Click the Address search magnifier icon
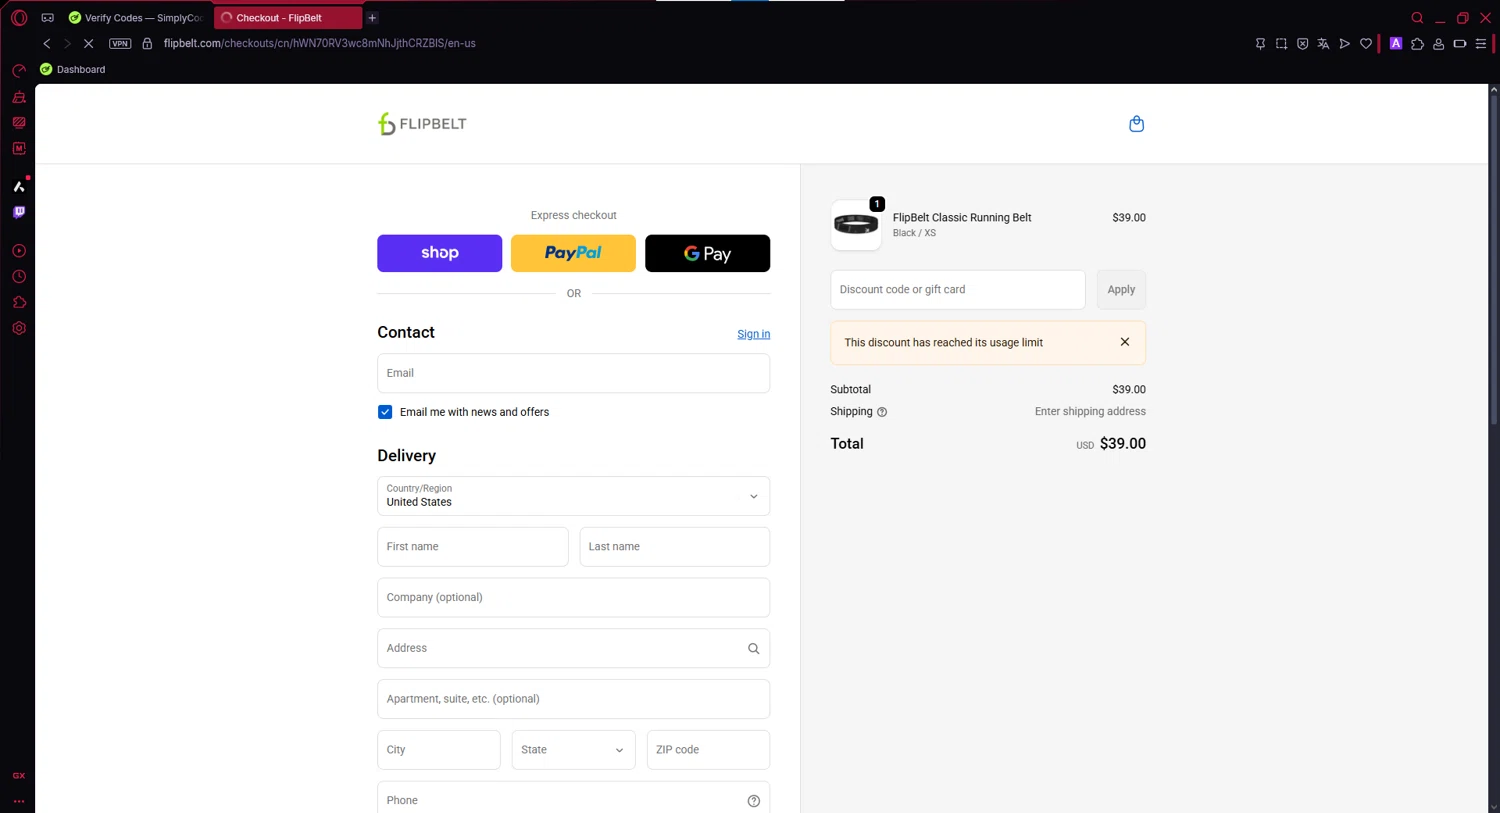The width and height of the screenshot is (1500, 813). pyautogui.click(x=753, y=649)
